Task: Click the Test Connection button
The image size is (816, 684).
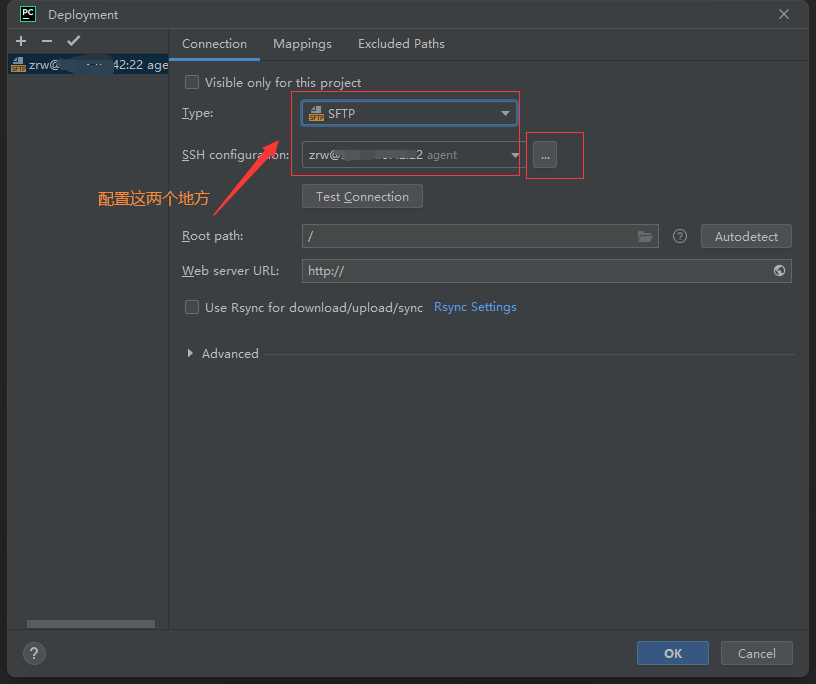Action: pos(362,197)
